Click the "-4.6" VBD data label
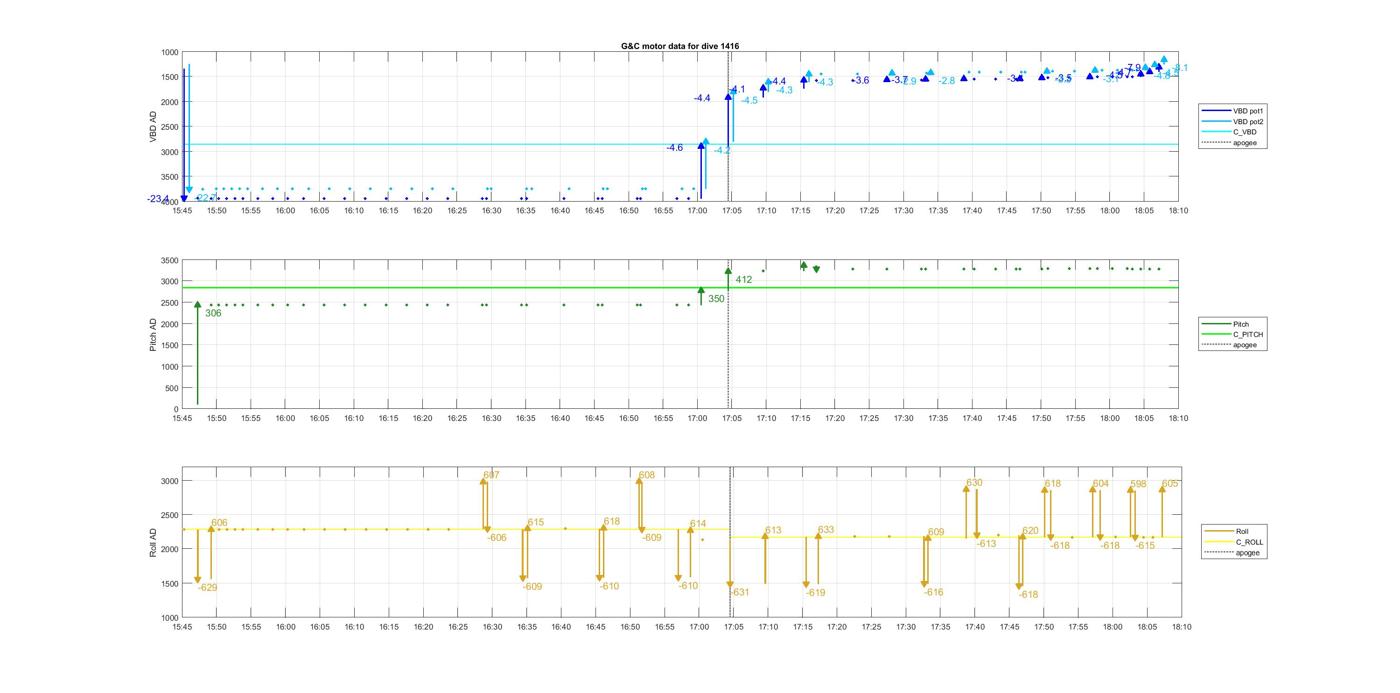Image resolution: width=1400 pixels, height=693 pixels. (675, 148)
